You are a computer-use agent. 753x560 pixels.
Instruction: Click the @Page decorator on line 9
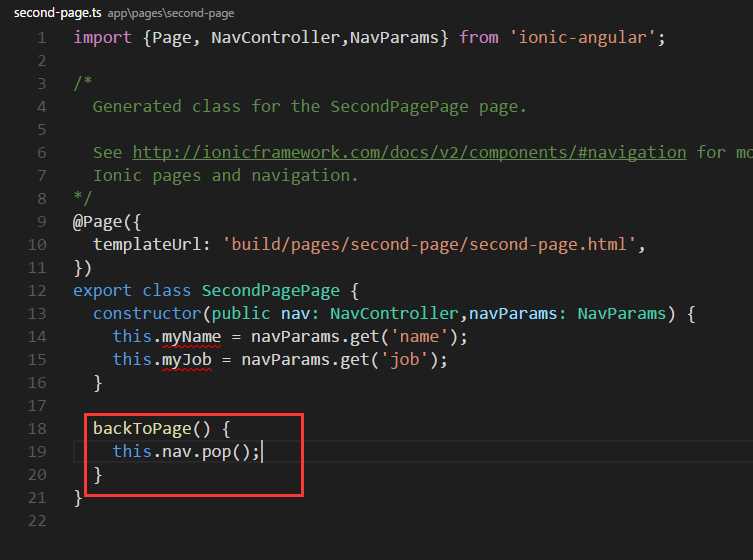(97, 222)
